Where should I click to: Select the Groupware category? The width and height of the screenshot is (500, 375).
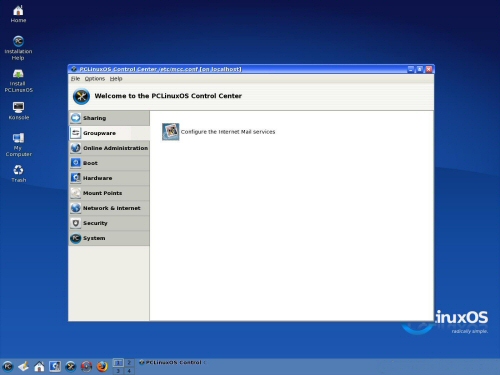tap(109, 133)
